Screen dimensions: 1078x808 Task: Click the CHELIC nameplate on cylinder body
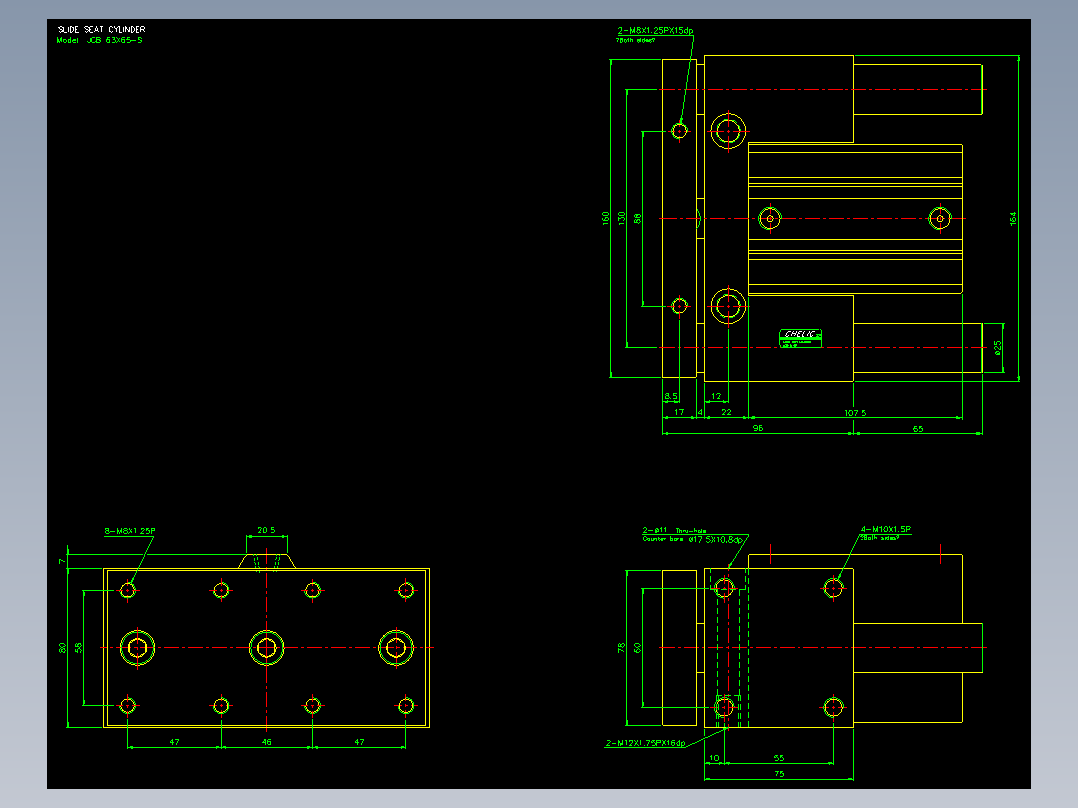[x=800, y=338]
